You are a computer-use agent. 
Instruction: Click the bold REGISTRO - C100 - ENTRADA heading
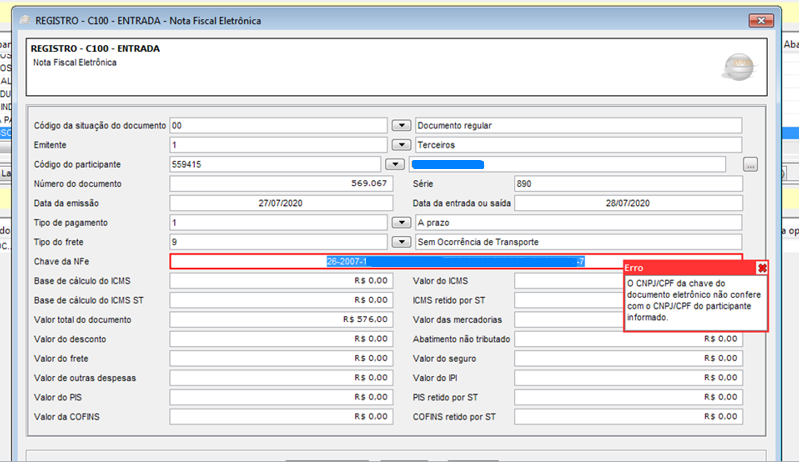95,48
